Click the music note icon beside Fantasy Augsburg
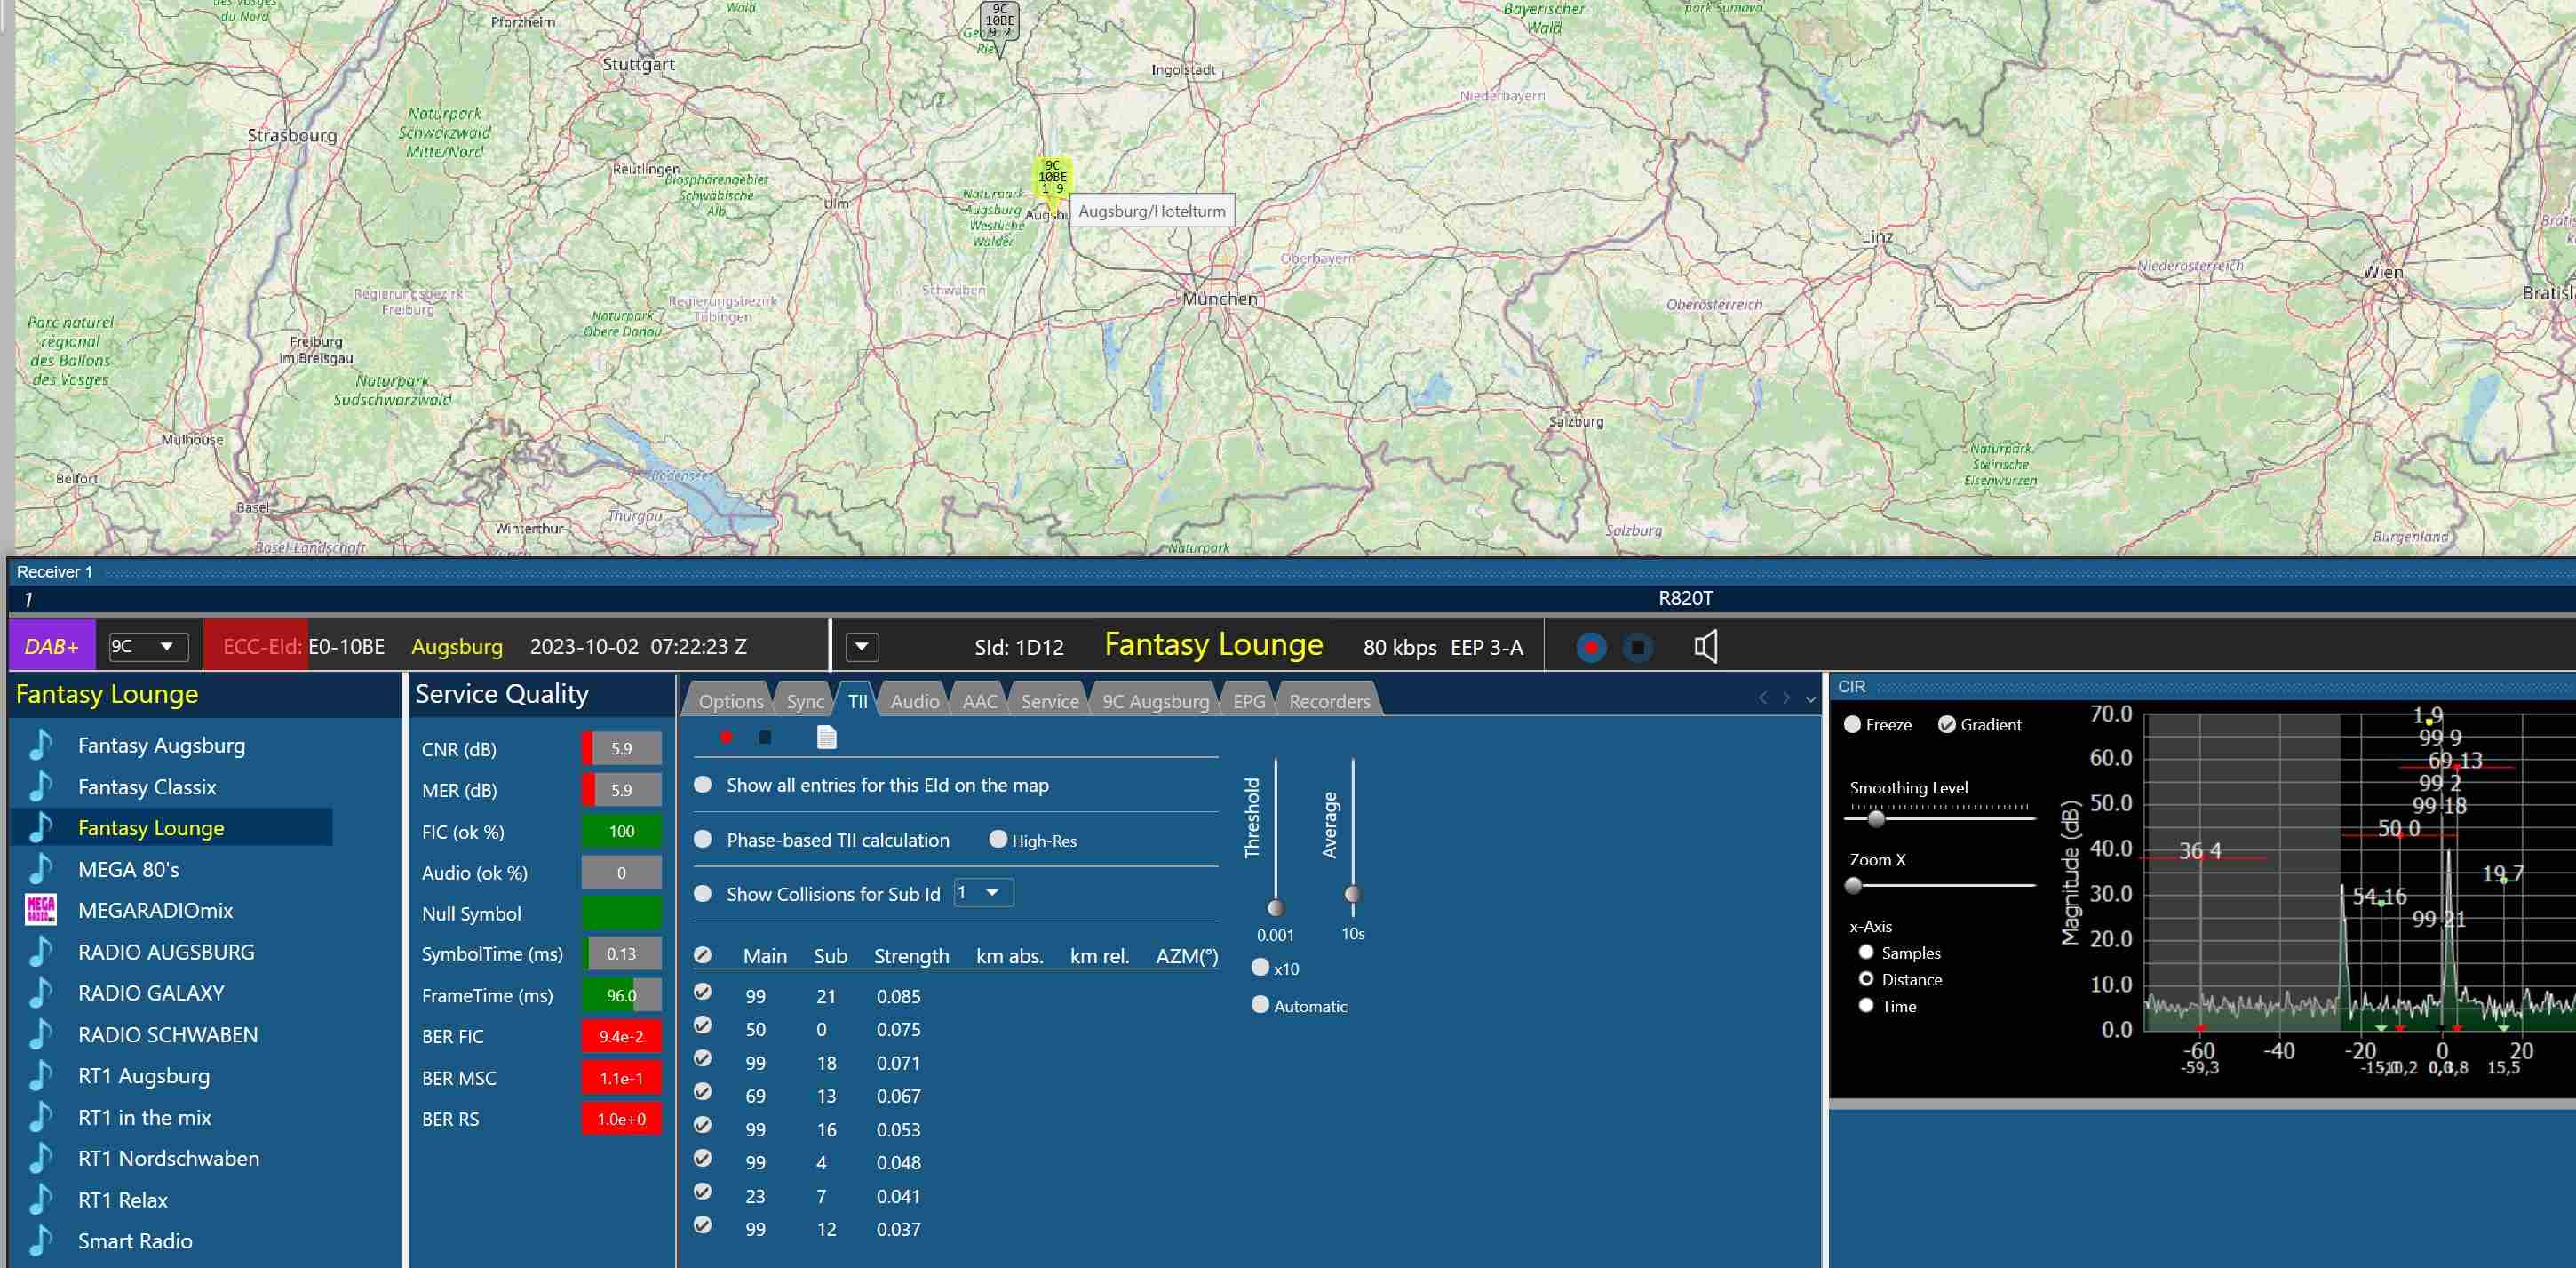 (x=40, y=745)
